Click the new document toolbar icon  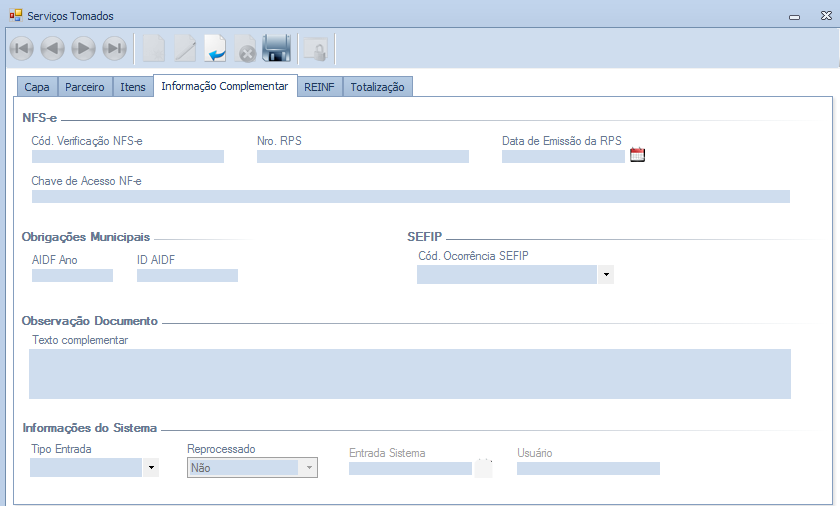pos(154,48)
